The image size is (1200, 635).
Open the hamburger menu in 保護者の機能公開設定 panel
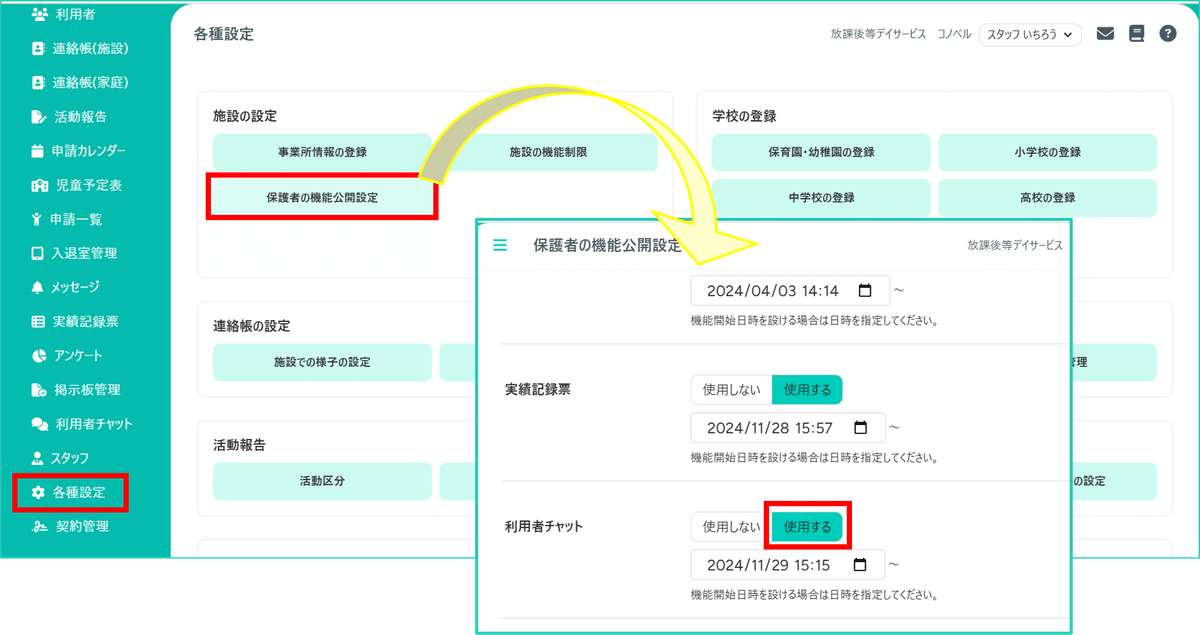500,245
